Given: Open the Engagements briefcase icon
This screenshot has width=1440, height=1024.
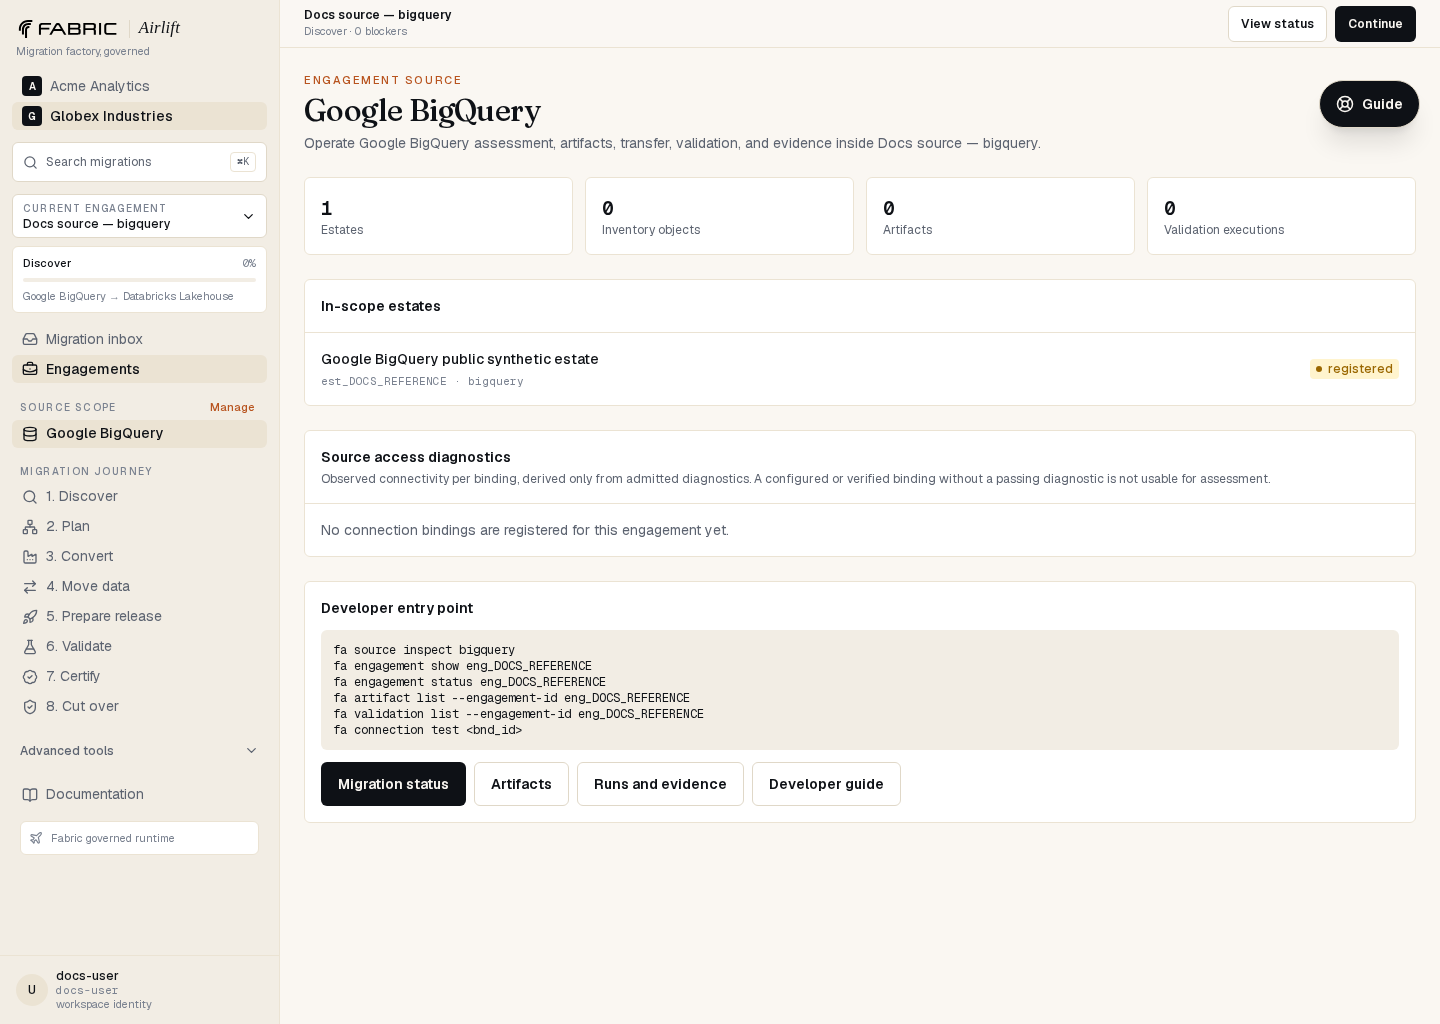Looking at the screenshot, I should (30, 369).
